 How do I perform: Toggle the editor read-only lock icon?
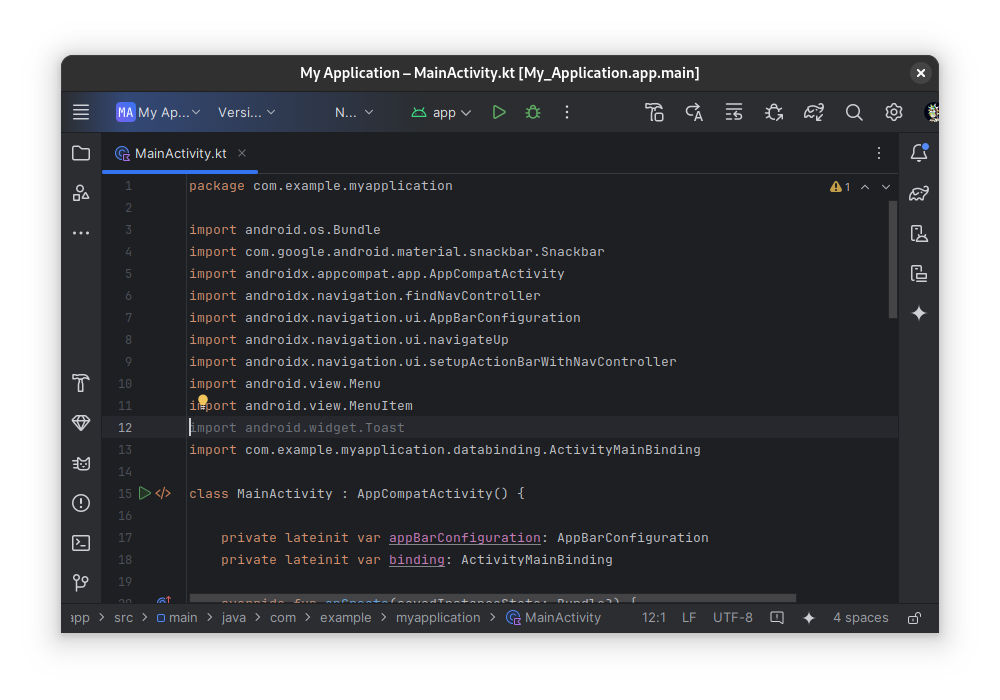[913, 617]
